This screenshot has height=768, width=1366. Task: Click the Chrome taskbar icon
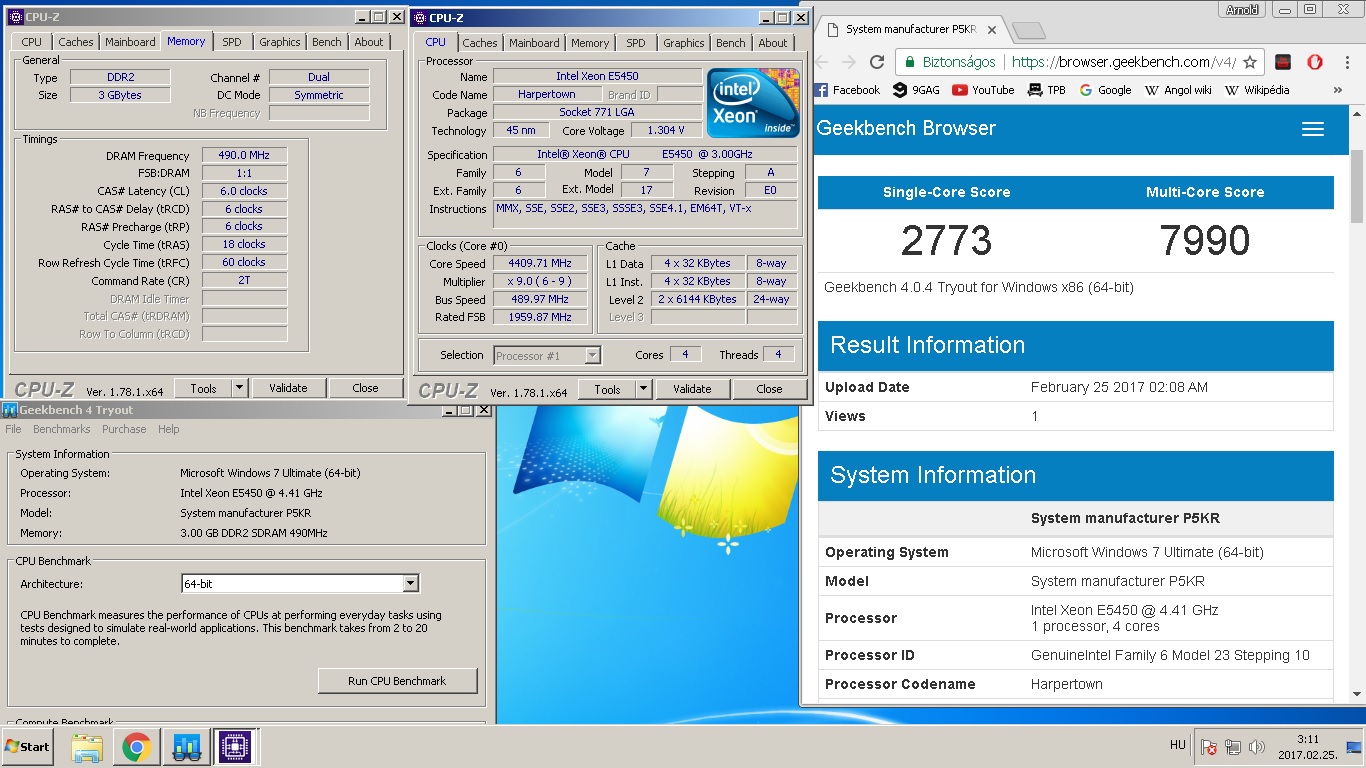tap(137, 747)
